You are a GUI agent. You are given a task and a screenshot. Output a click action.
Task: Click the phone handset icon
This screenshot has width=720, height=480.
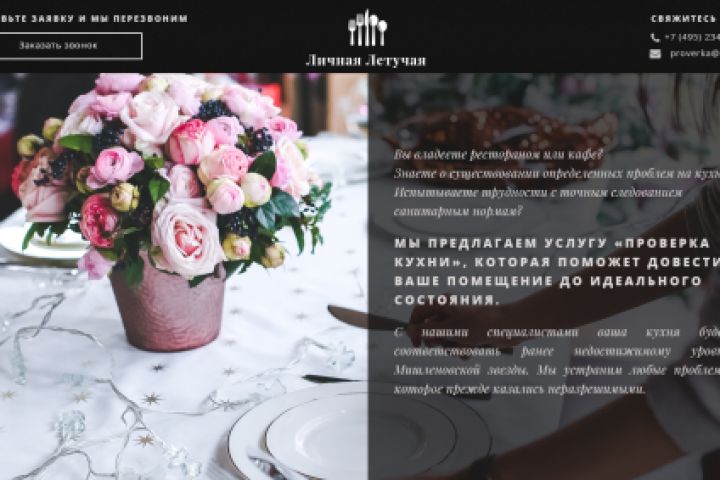pos(655,38)
